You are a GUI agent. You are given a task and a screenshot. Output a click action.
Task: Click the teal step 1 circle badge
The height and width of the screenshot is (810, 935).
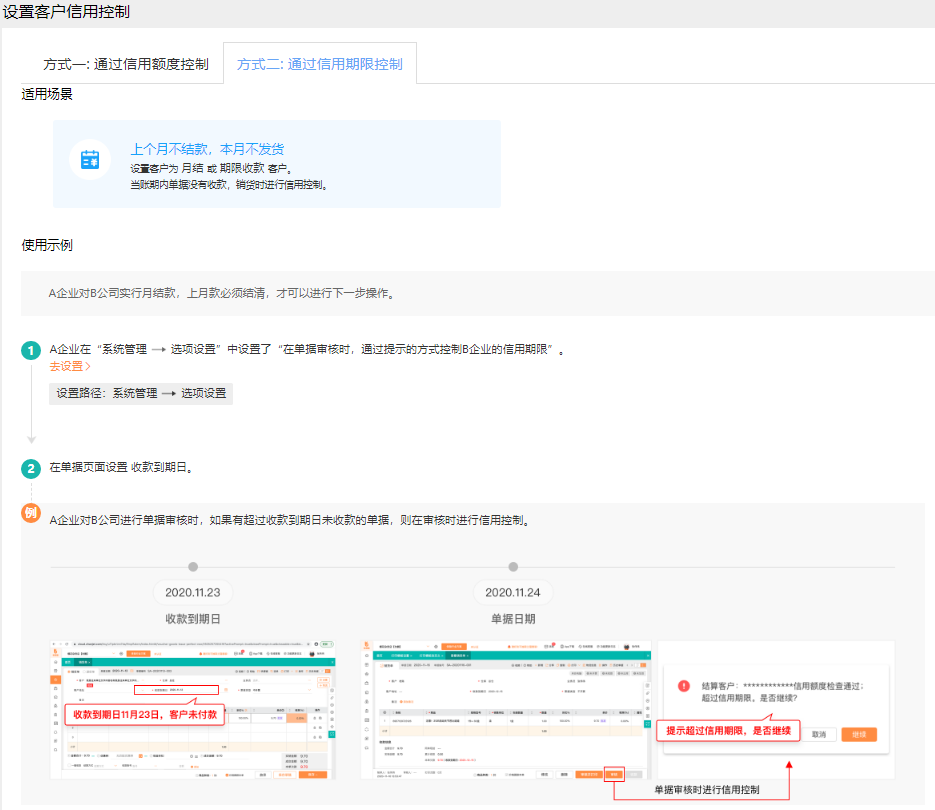pyautogui.click(x=32, y=351)
